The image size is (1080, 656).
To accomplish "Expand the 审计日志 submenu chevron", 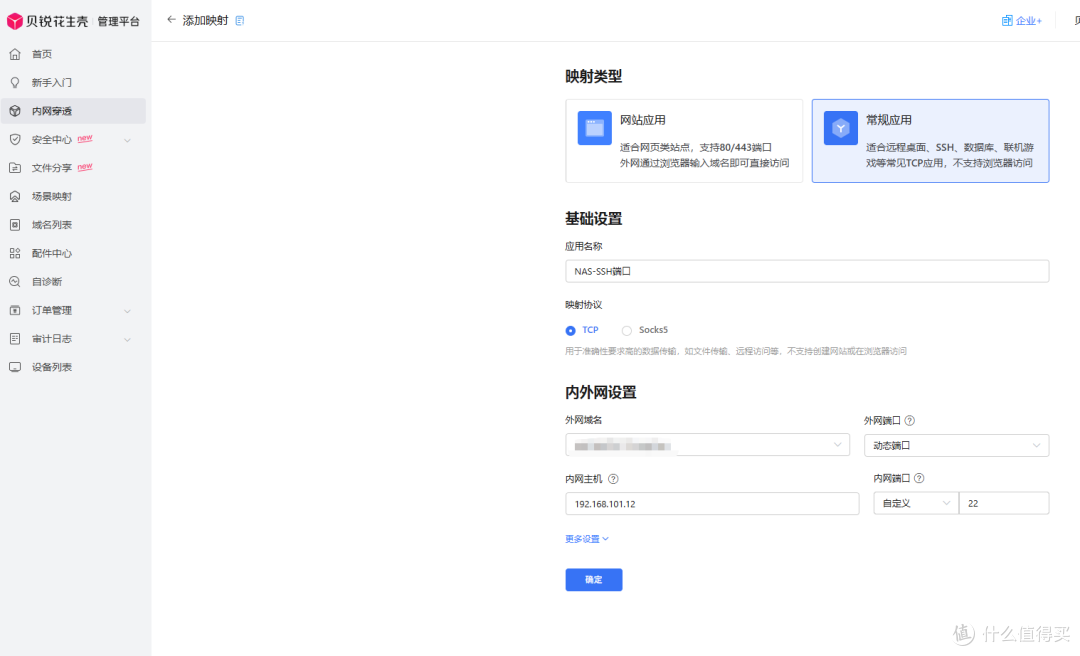I will point(127,339).
